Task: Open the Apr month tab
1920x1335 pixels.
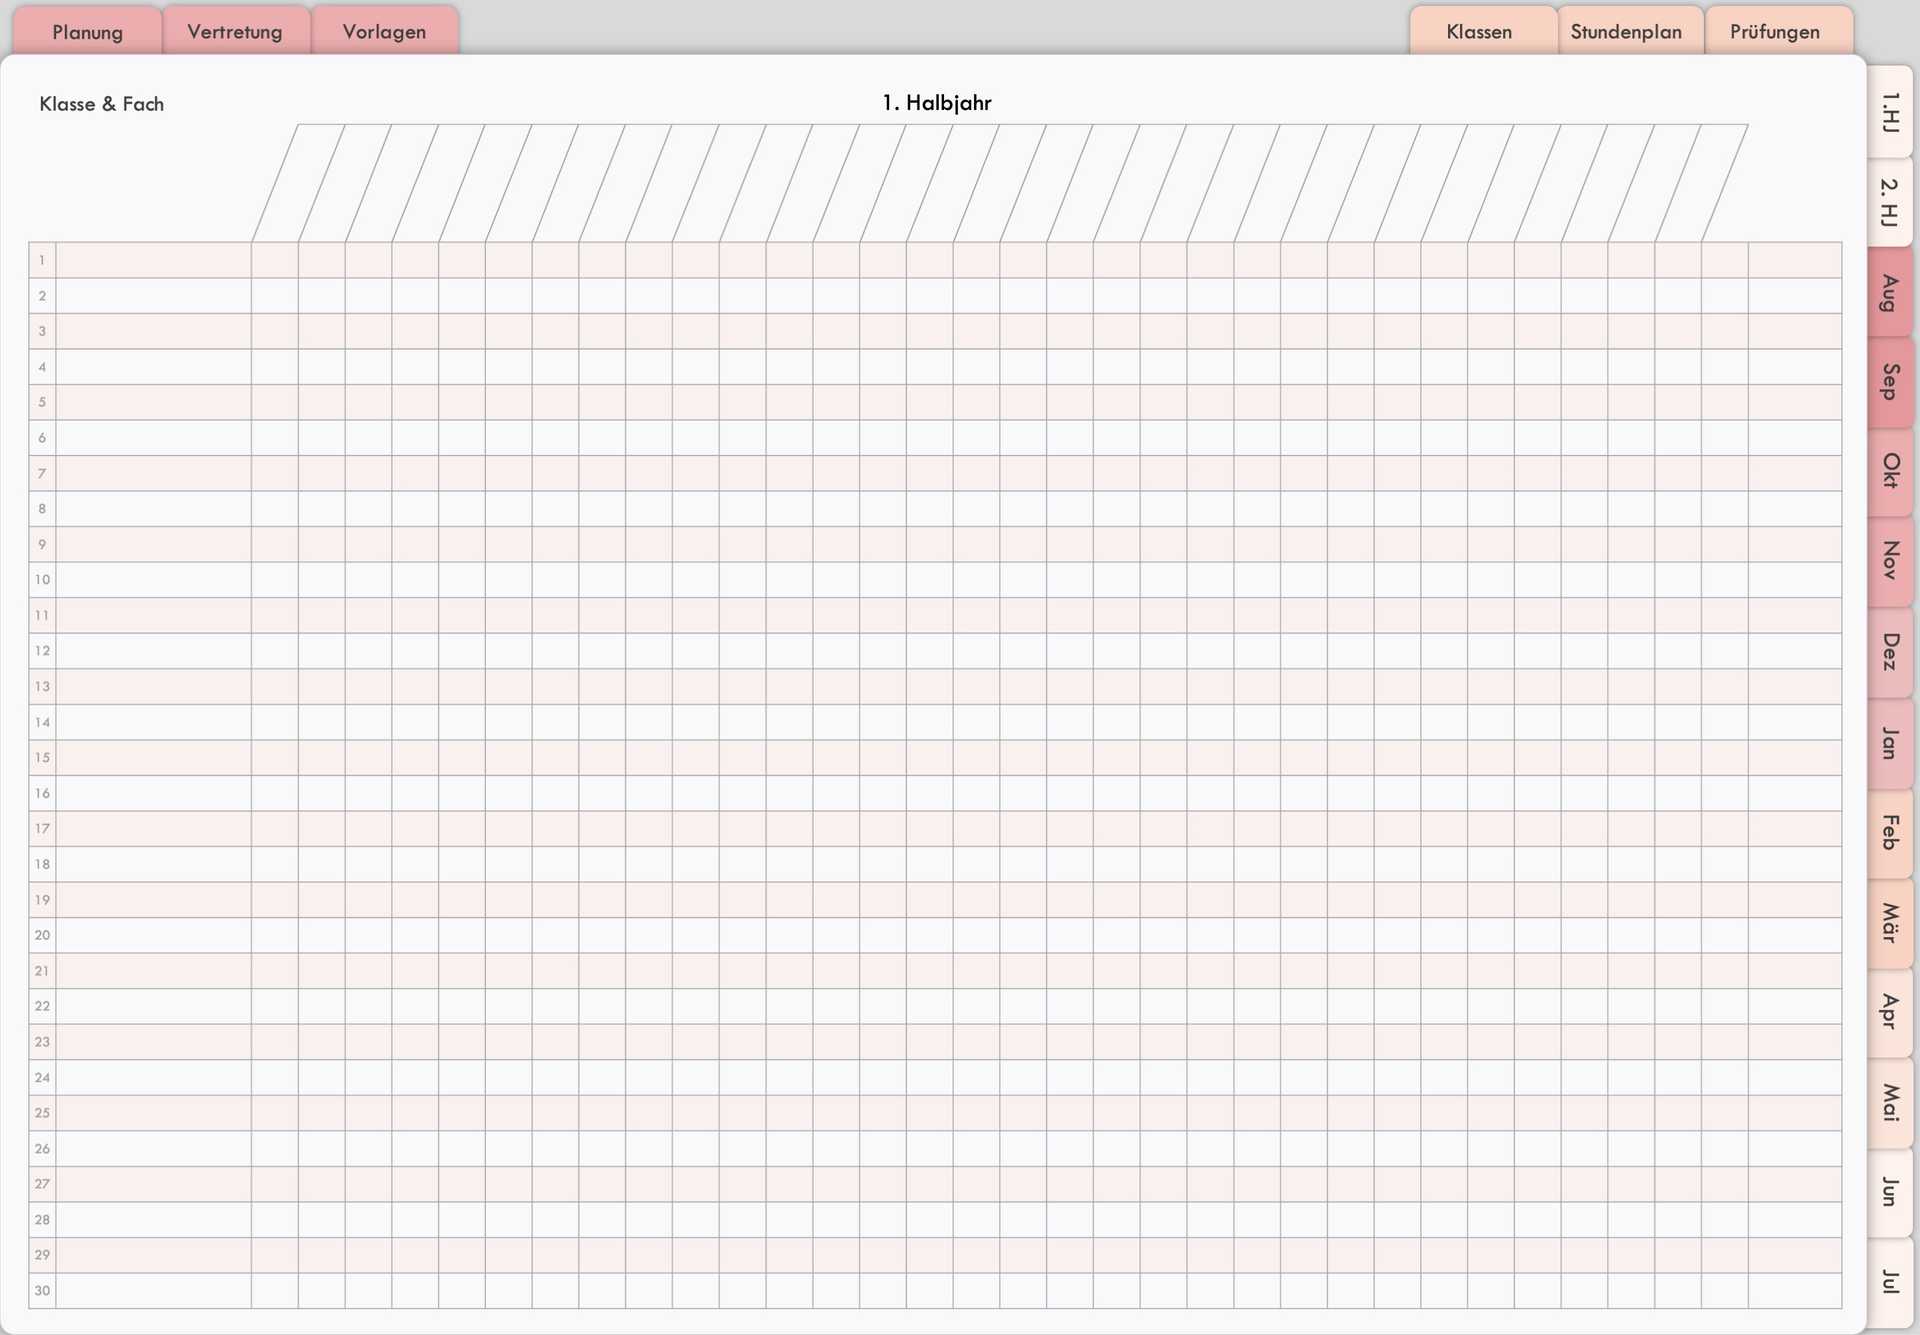Action: 1889,1012
